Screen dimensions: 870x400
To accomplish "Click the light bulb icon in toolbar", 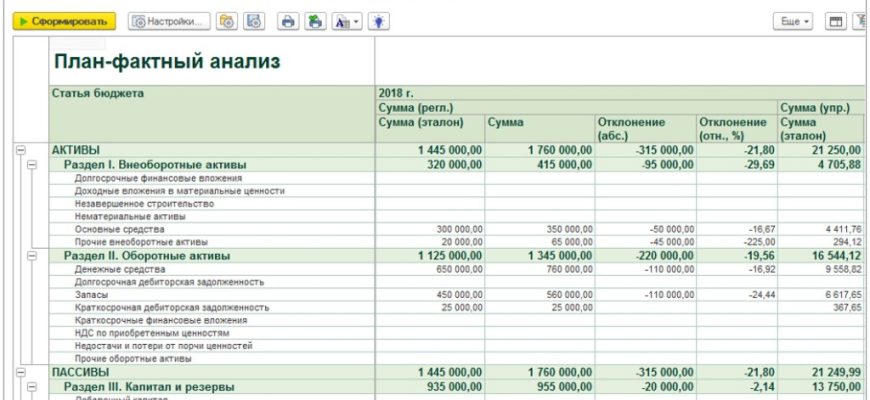I will click(379, 20).
